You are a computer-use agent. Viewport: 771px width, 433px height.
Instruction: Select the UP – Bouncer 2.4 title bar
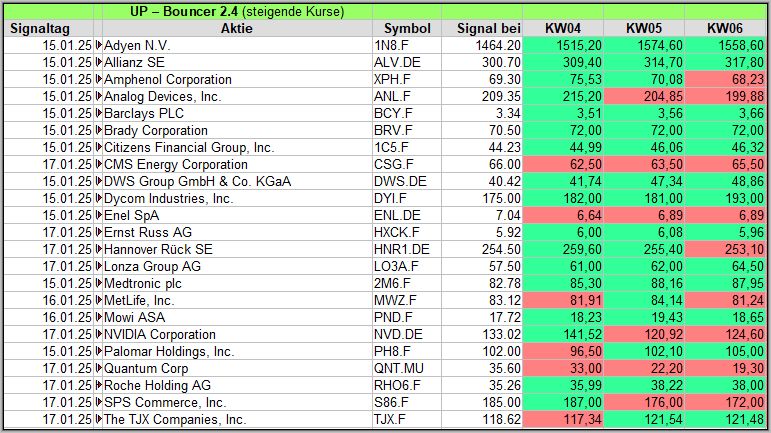236,12
